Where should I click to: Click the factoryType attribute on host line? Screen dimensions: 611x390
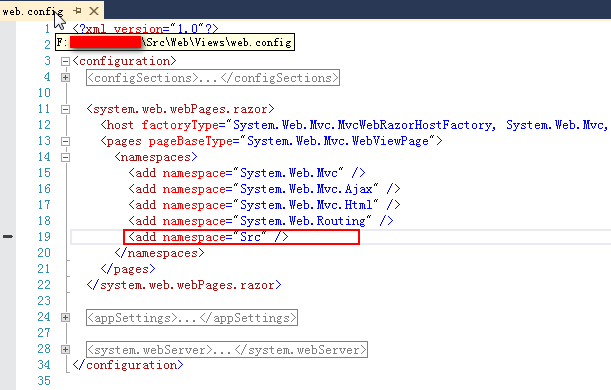tap(180, 125)
